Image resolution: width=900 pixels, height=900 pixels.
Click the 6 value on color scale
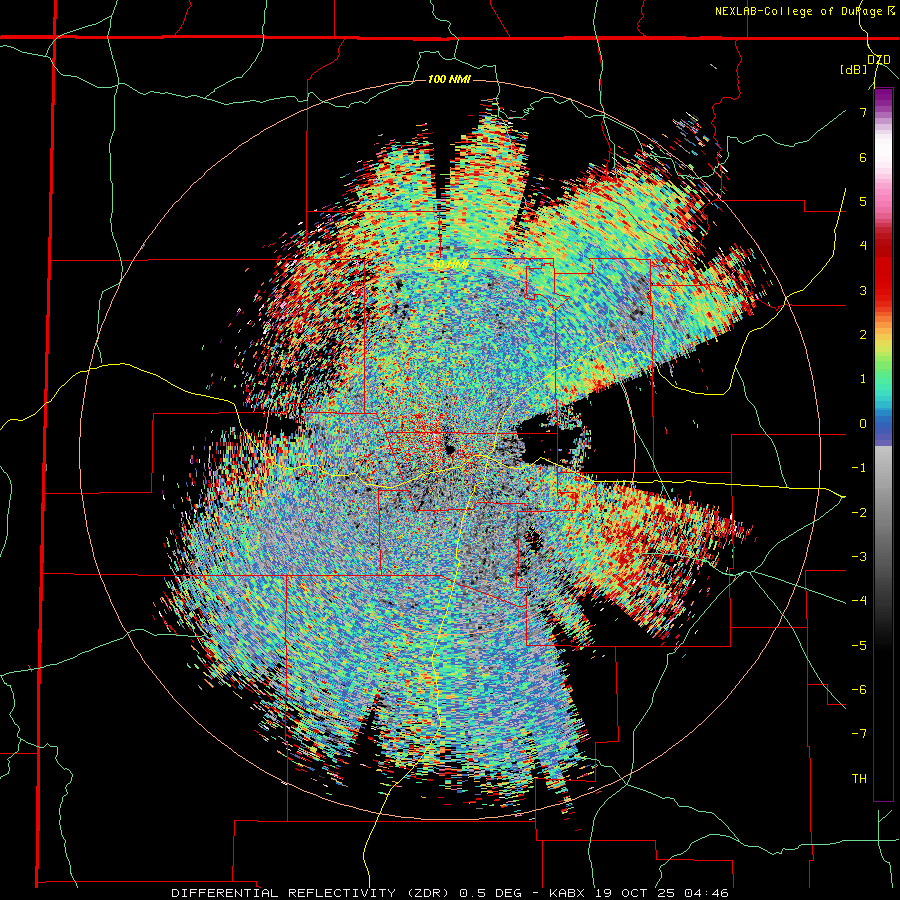point(863,157)
